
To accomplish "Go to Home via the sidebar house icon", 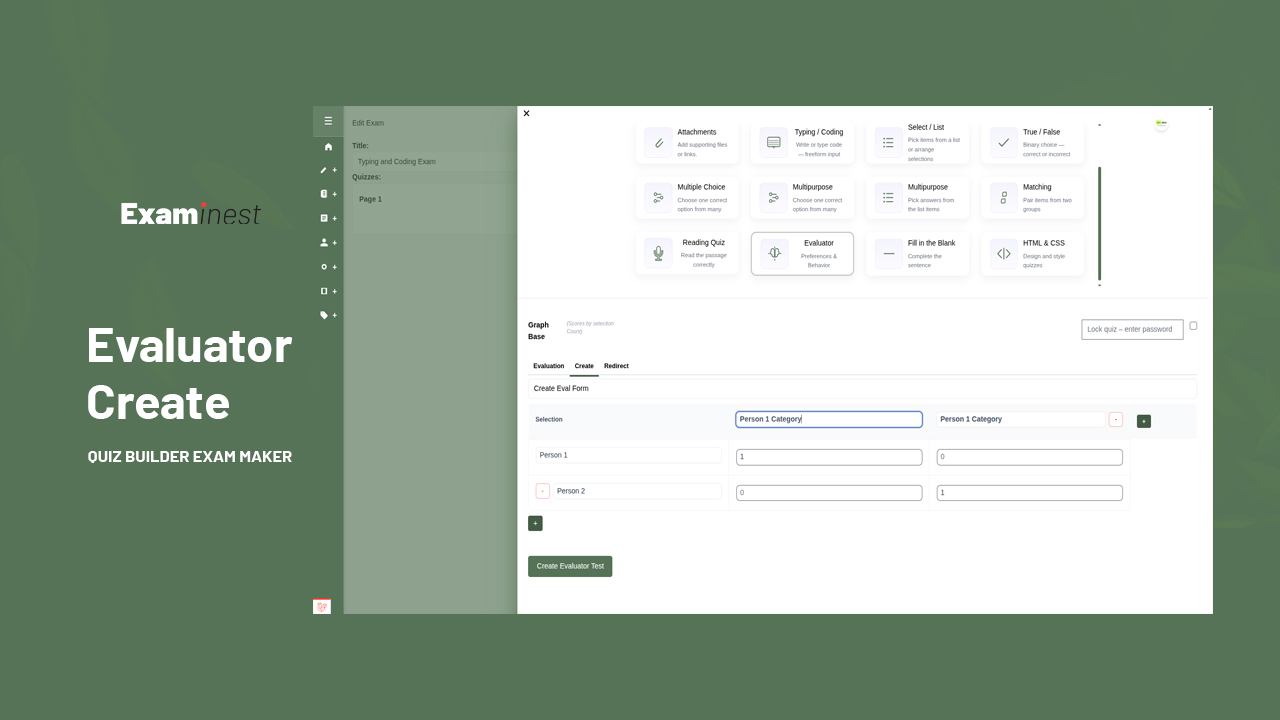I will click(x=328, y=146).
